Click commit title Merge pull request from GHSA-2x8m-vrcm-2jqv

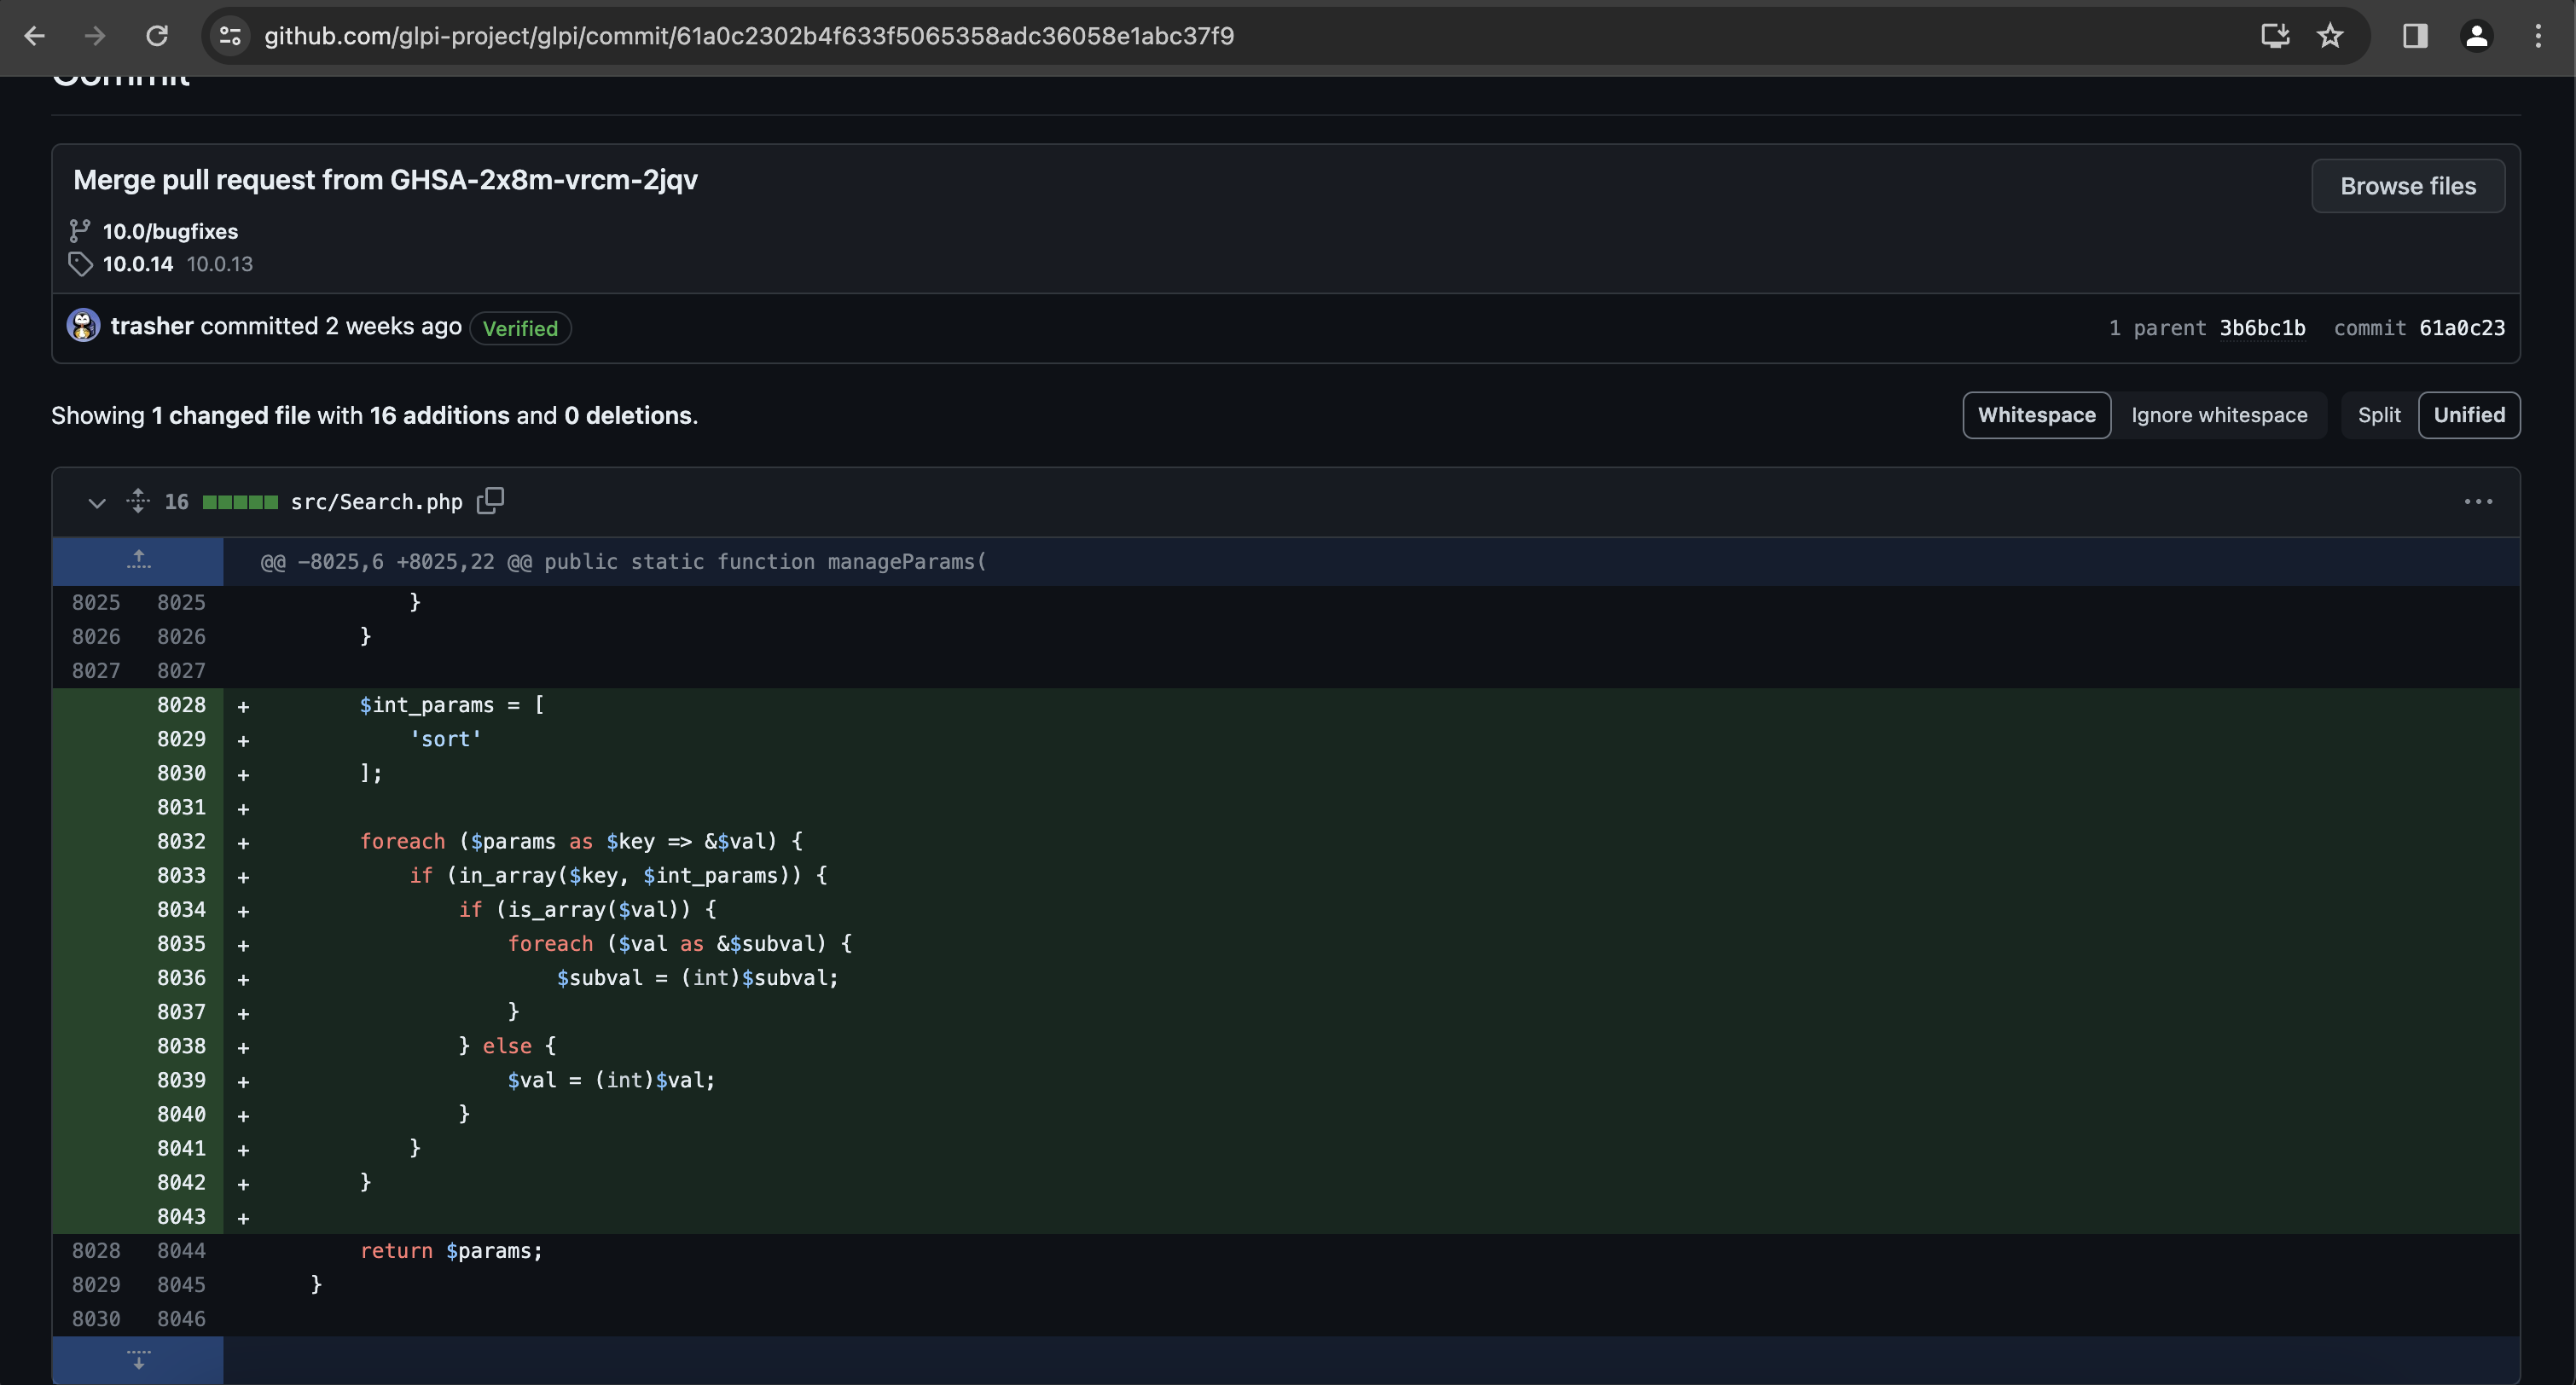tap(385, 180)
